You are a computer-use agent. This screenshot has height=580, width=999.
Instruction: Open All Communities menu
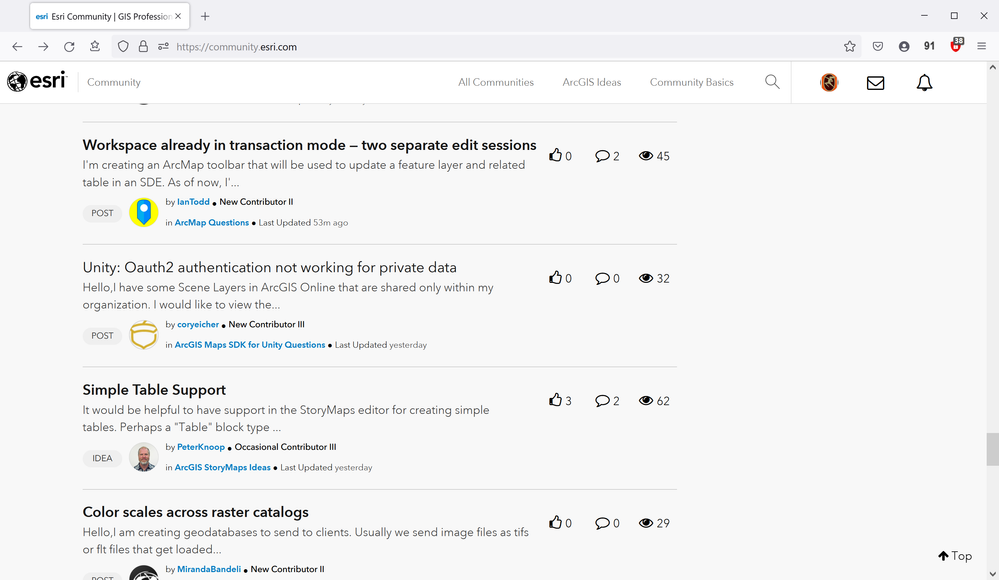click(x=496, y=82)
